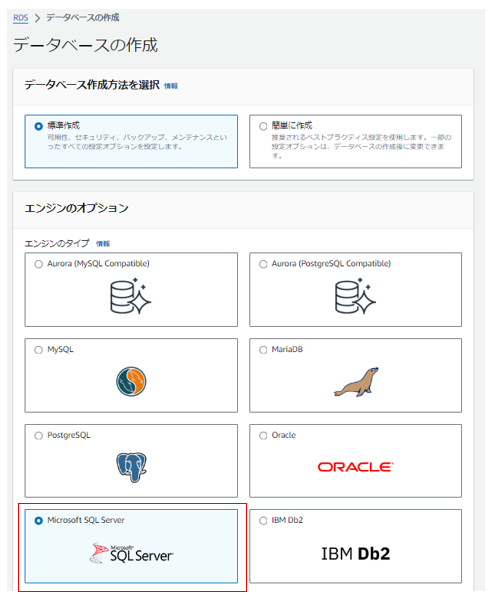Select the 簡単に作成 radio button

(263, 126)
